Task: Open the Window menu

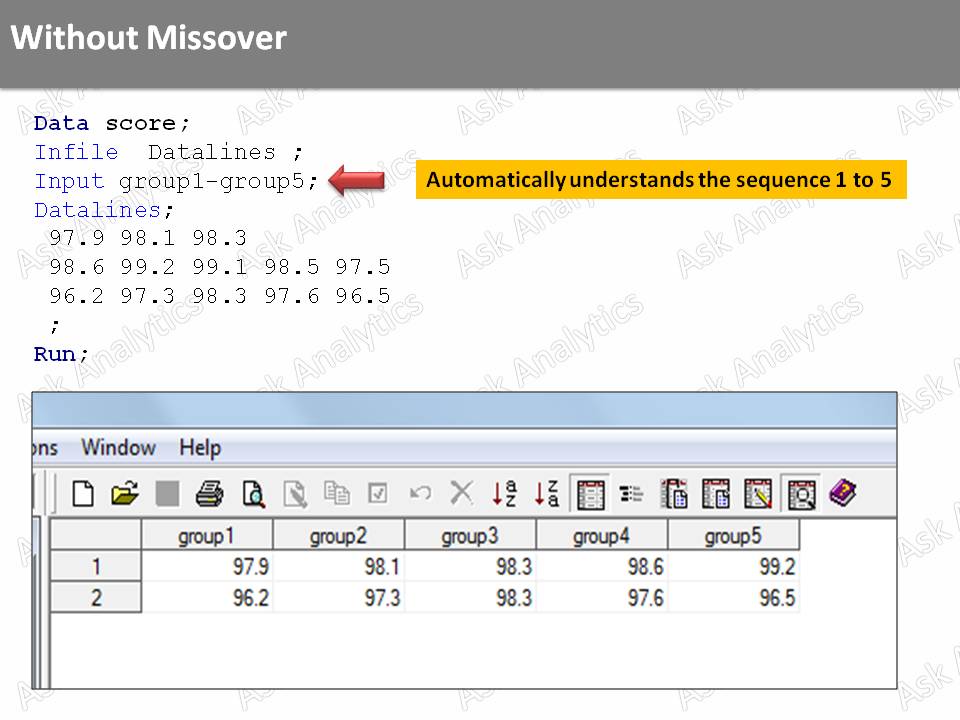Action: click(x=119, y=448)
